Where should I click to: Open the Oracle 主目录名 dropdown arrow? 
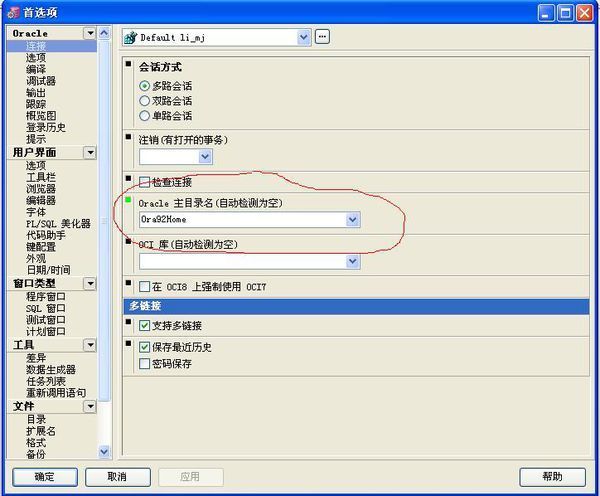pyautogui.click(x=352, y=220)
